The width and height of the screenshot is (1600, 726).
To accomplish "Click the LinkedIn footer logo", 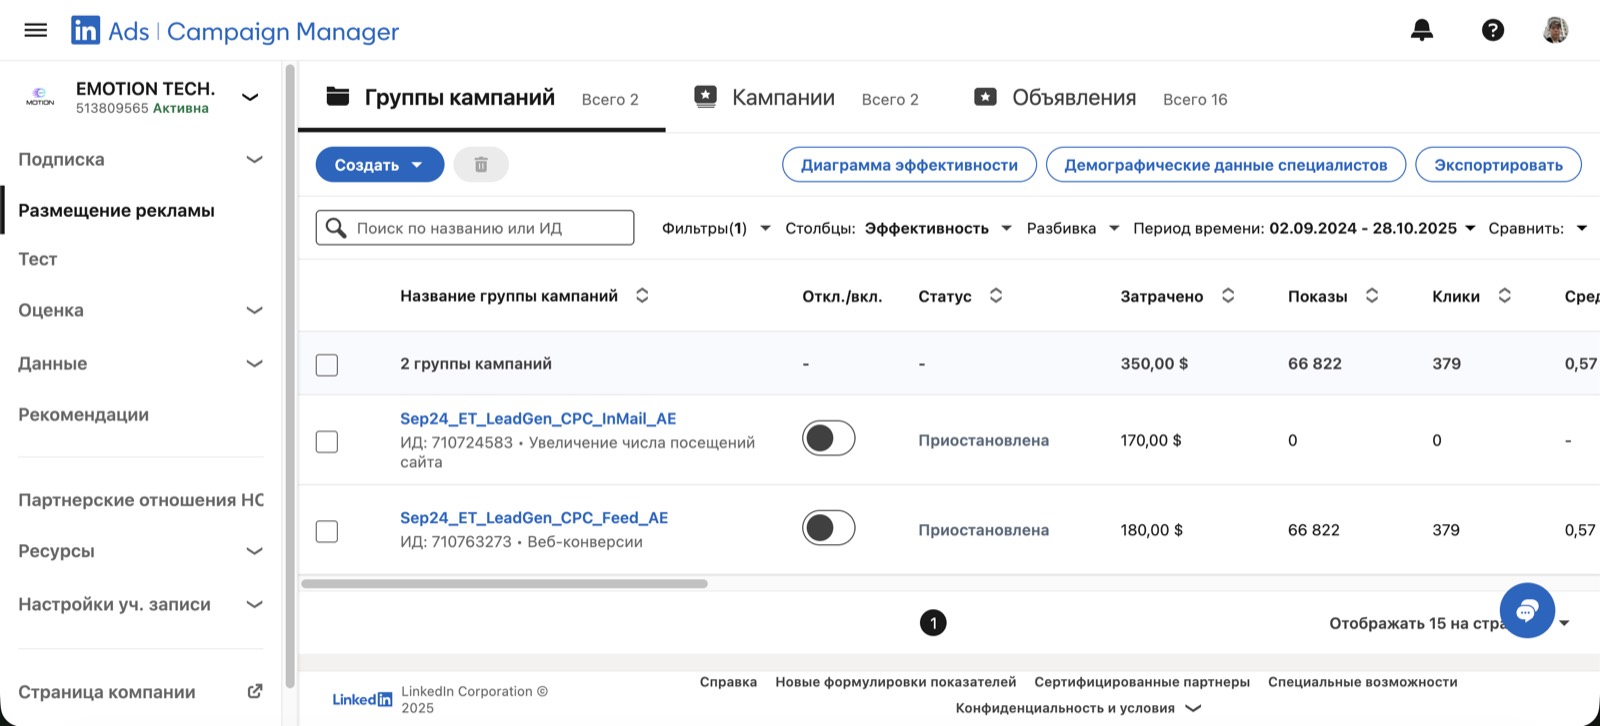I will pyautogui.click(x=362, y=699).
